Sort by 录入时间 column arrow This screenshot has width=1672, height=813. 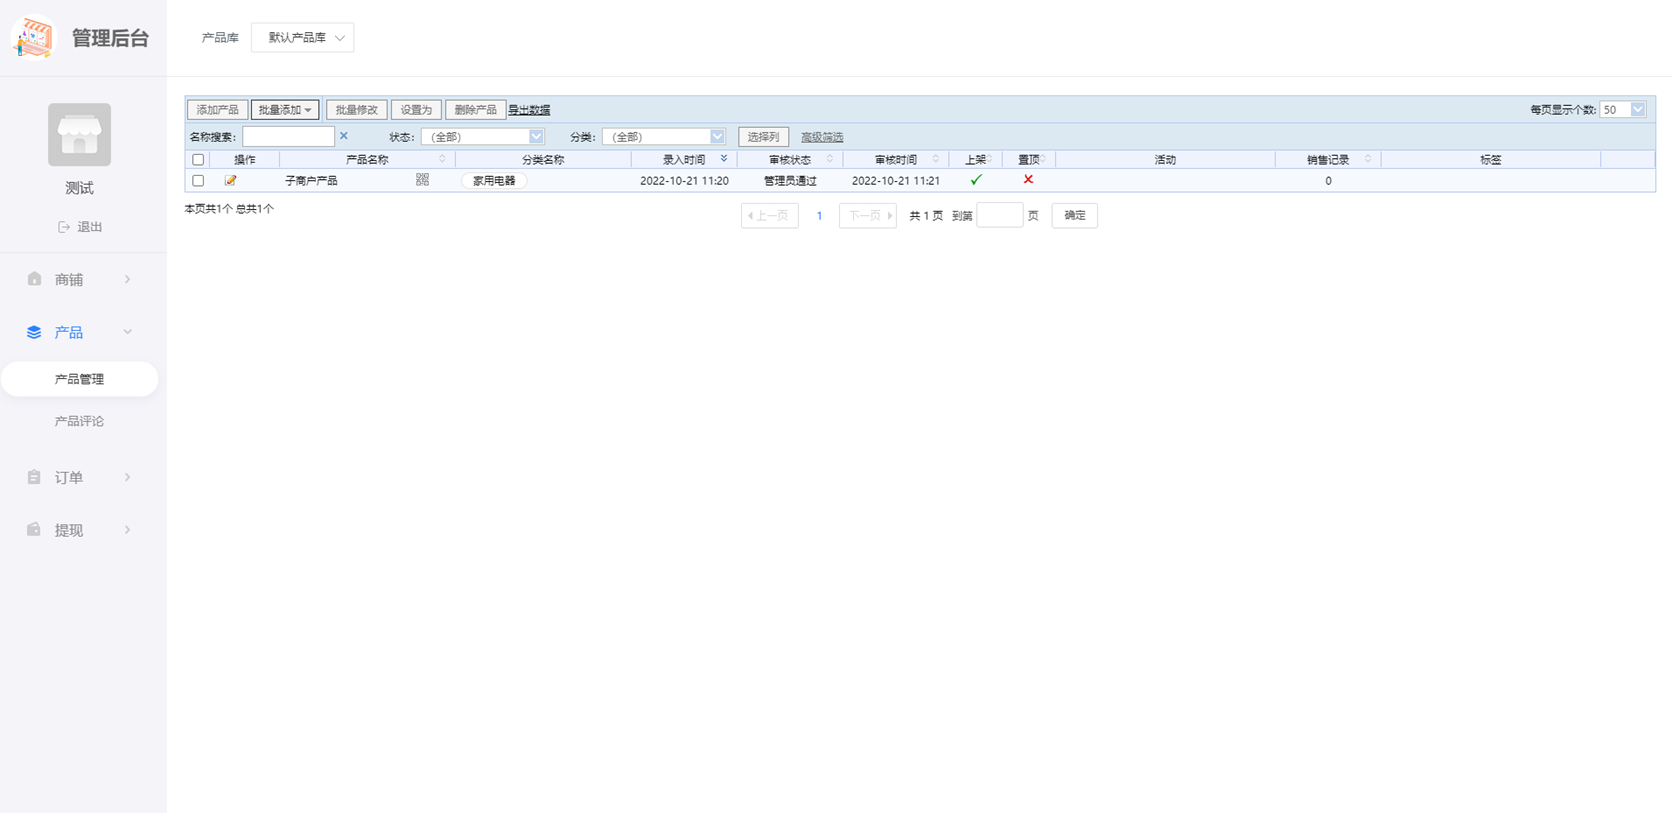click(x=724, y=159)
